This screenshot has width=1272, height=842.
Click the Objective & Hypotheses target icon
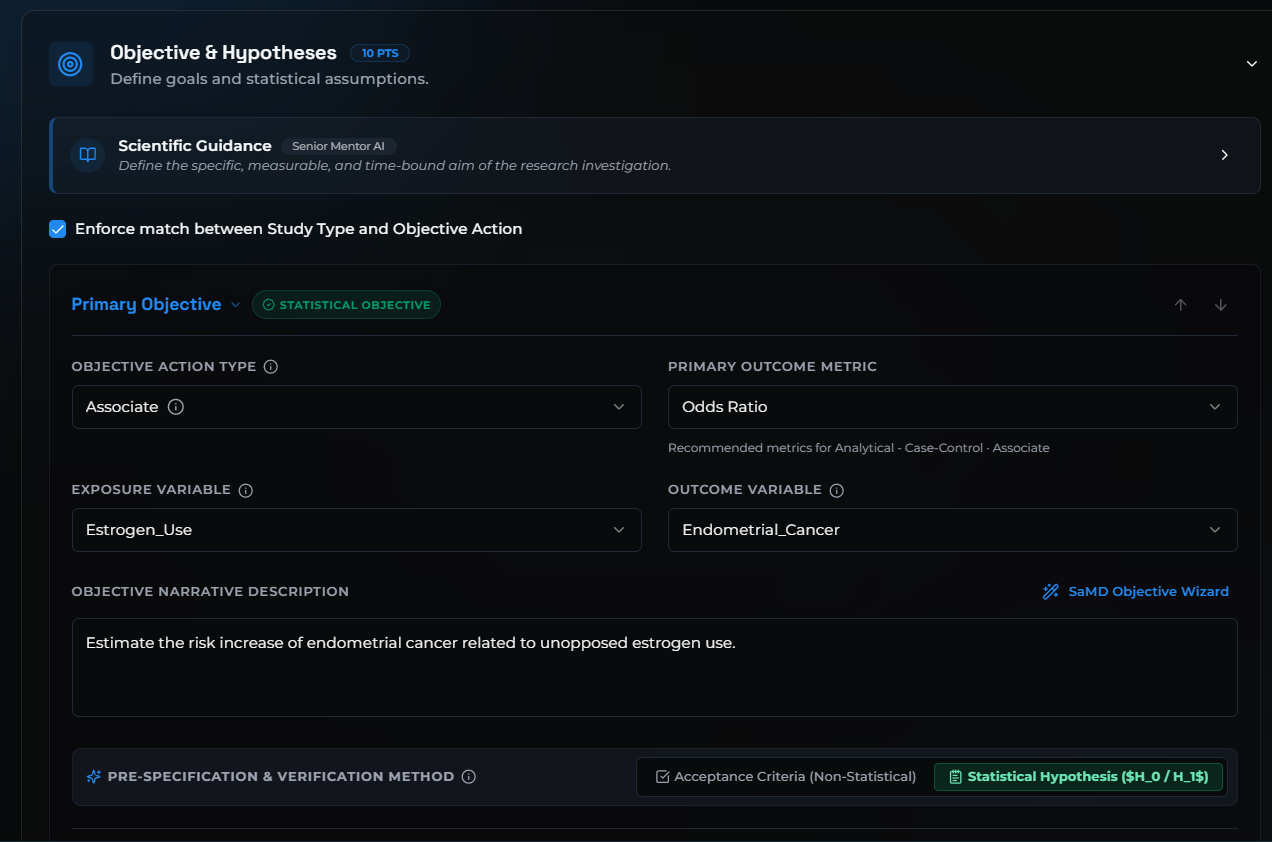coord(71,64)
